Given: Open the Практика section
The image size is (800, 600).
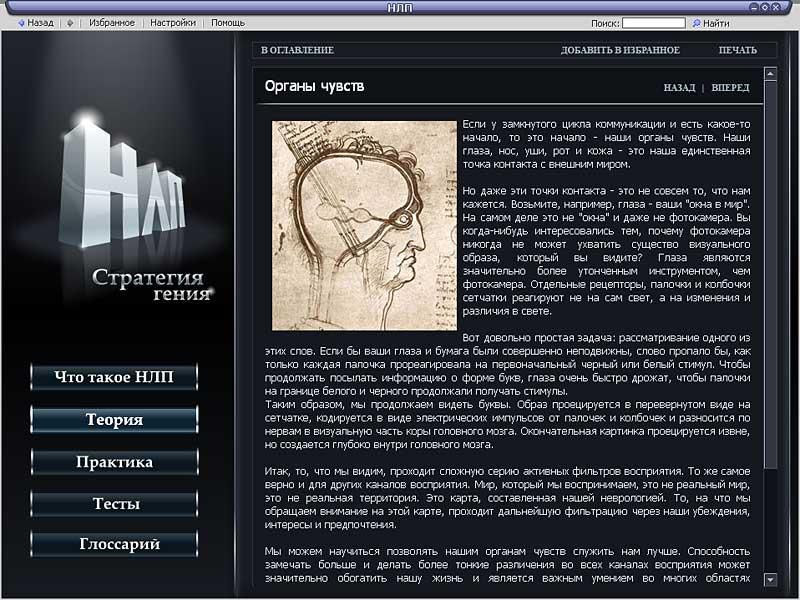Looking at the screenshot, I should point(114,462).
